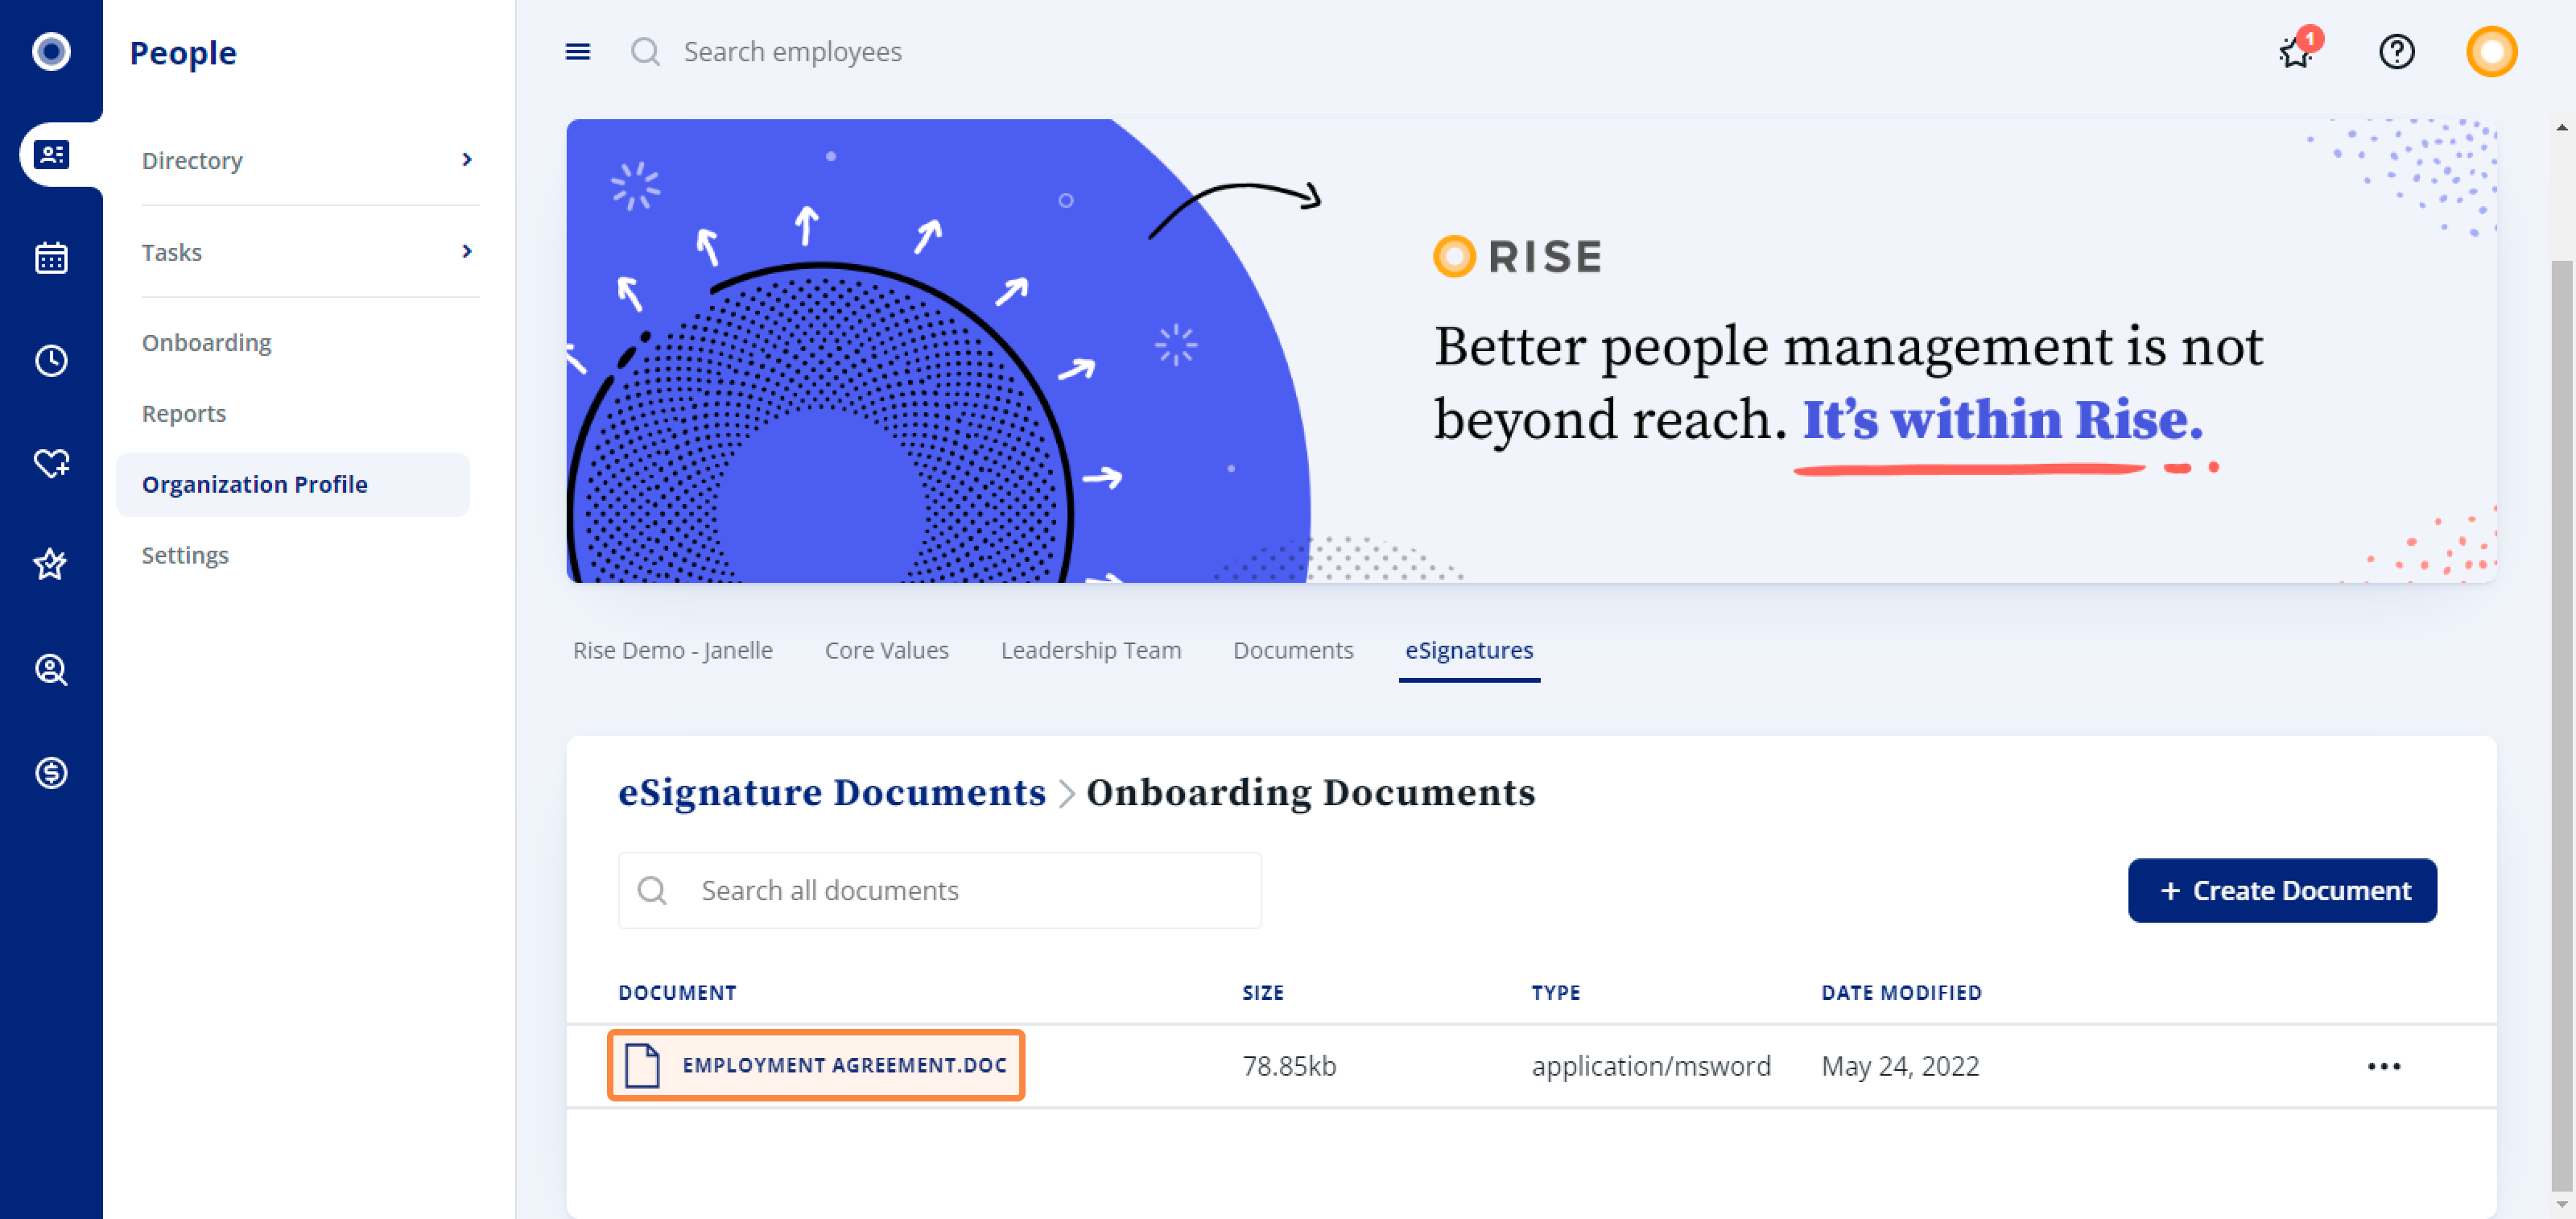Open the orange user profile avatar

[x=2491, y=51]
